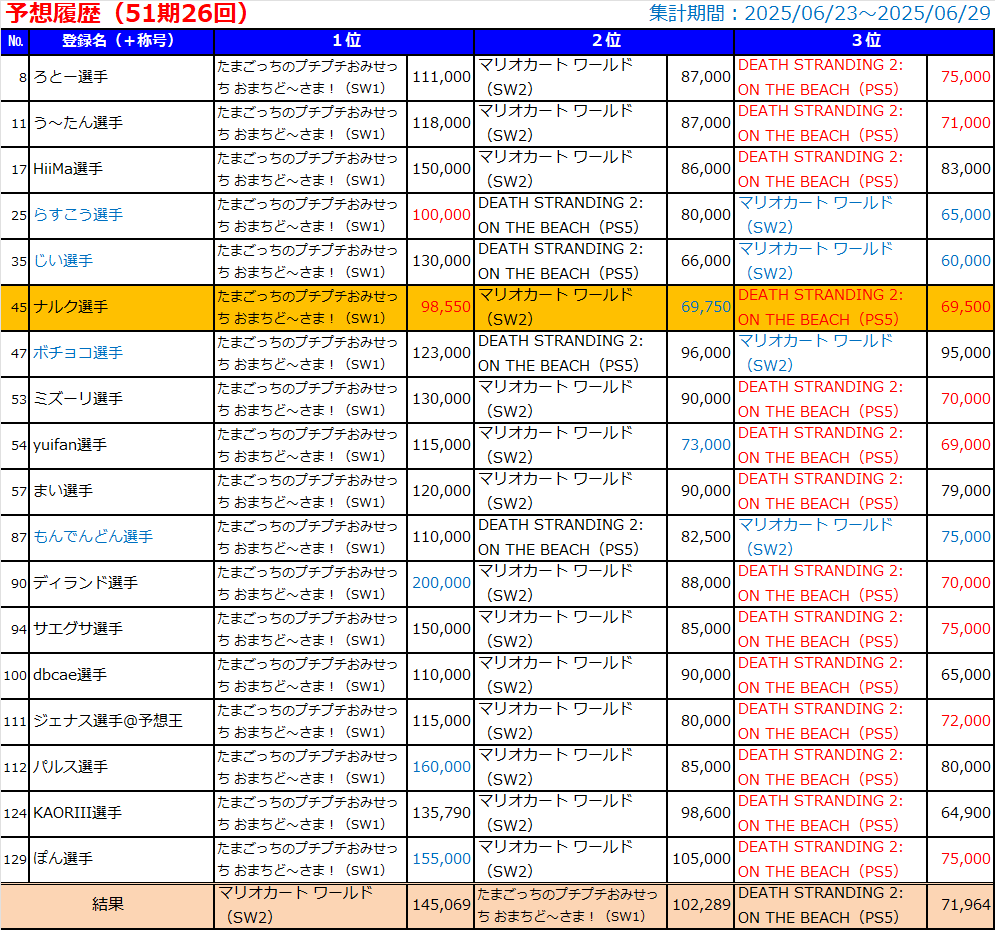This screenshot has height=930, width=995.
Task: Click 96,000 in ボチョコ row
Action: (x=706, y=353)
